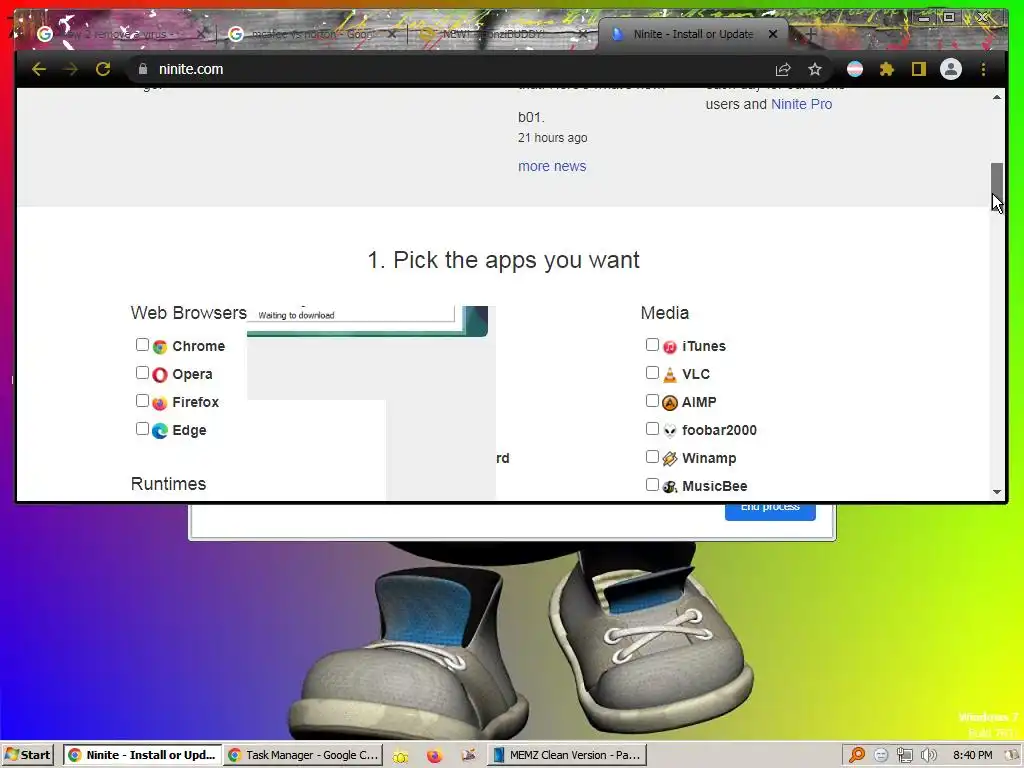This screenshot has height=768, width=1024.
Task: Check the MusicBee checkbox
Action: click(652, 485)
